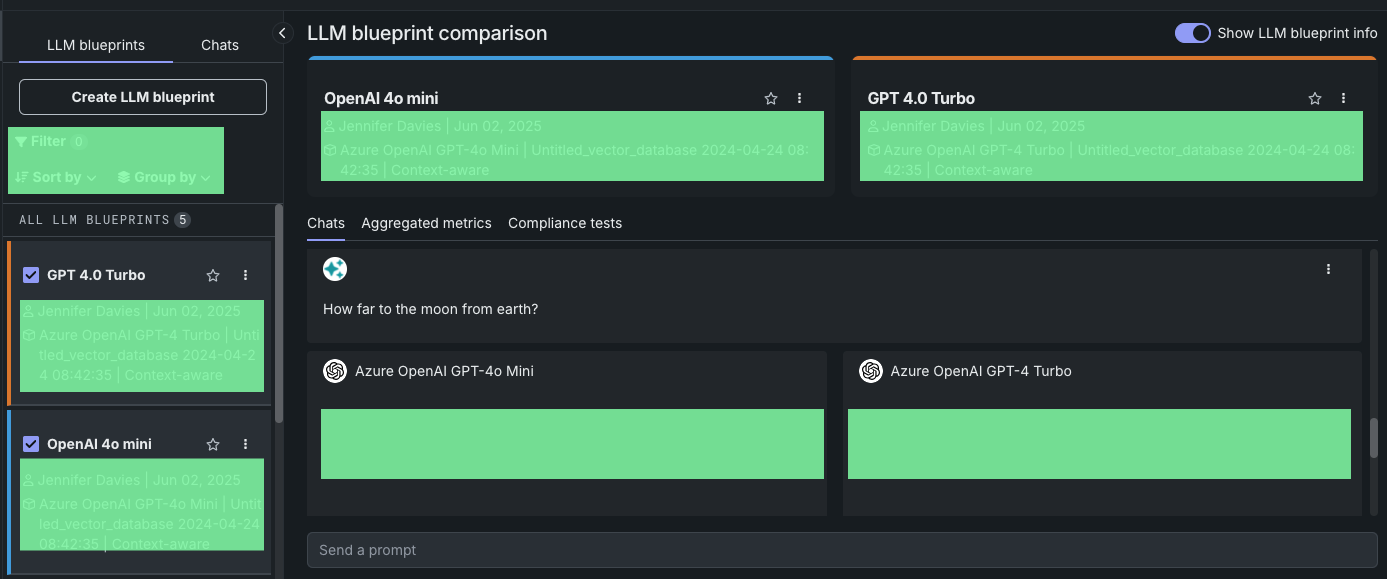The height and width of the screenshot is (579, 1387).
Task: Star the OpenAI 4o mini sidebar blueprint
Action: tap(213, 444)
